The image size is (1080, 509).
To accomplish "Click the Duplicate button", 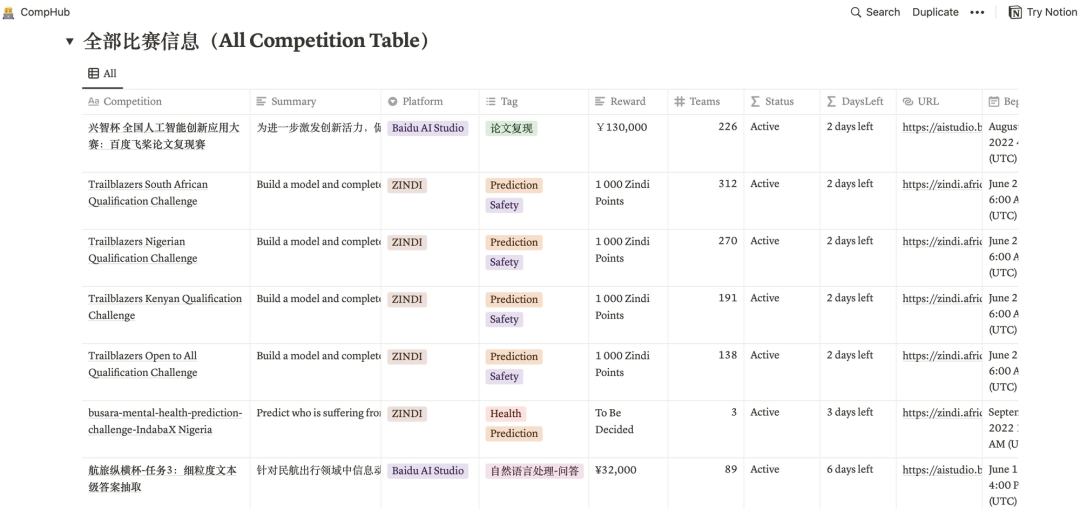I will tap(935, 12).
